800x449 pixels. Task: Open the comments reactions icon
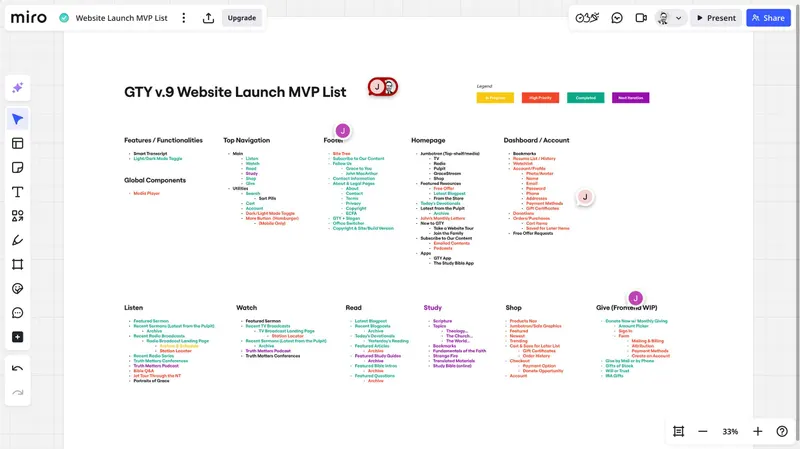[x=617, y=18]
